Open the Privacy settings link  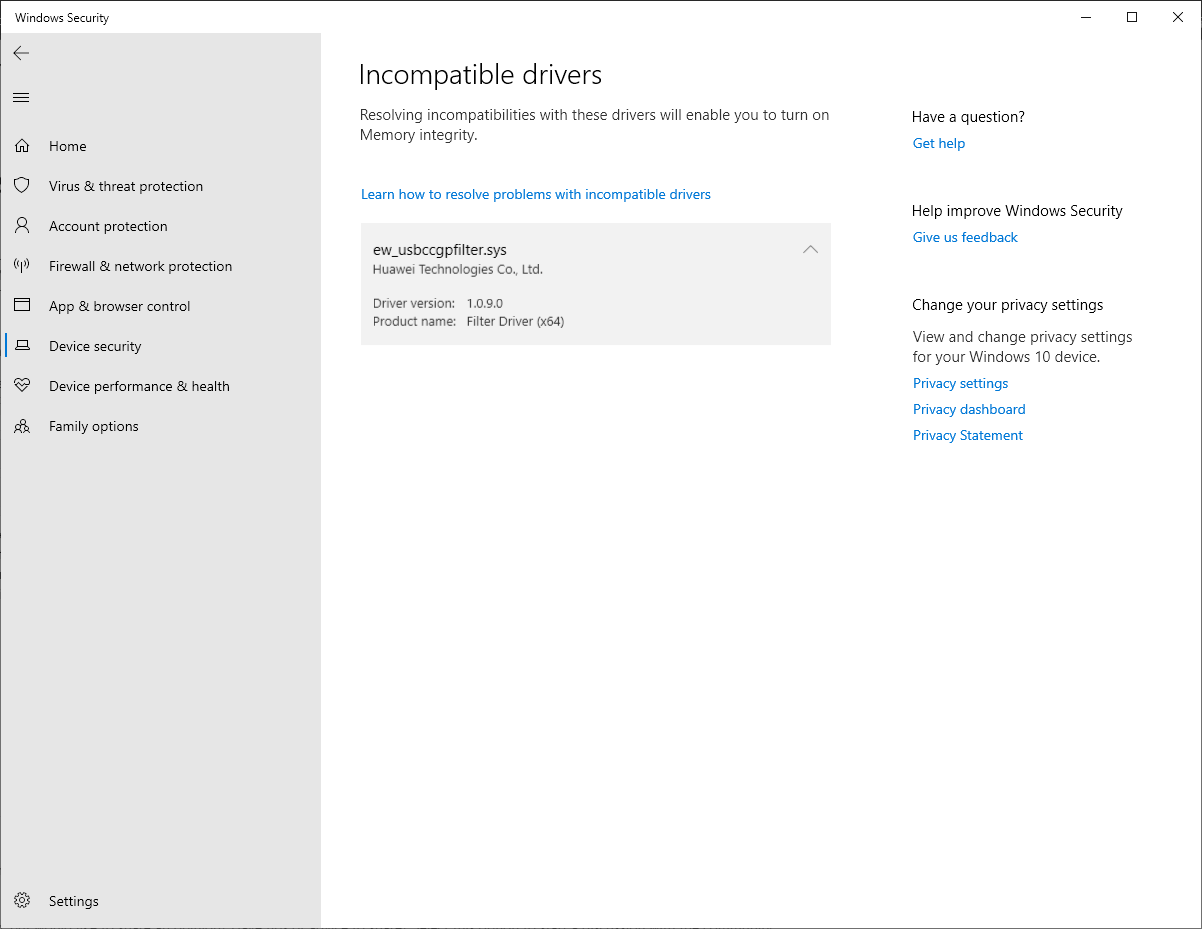coord(960,383)
